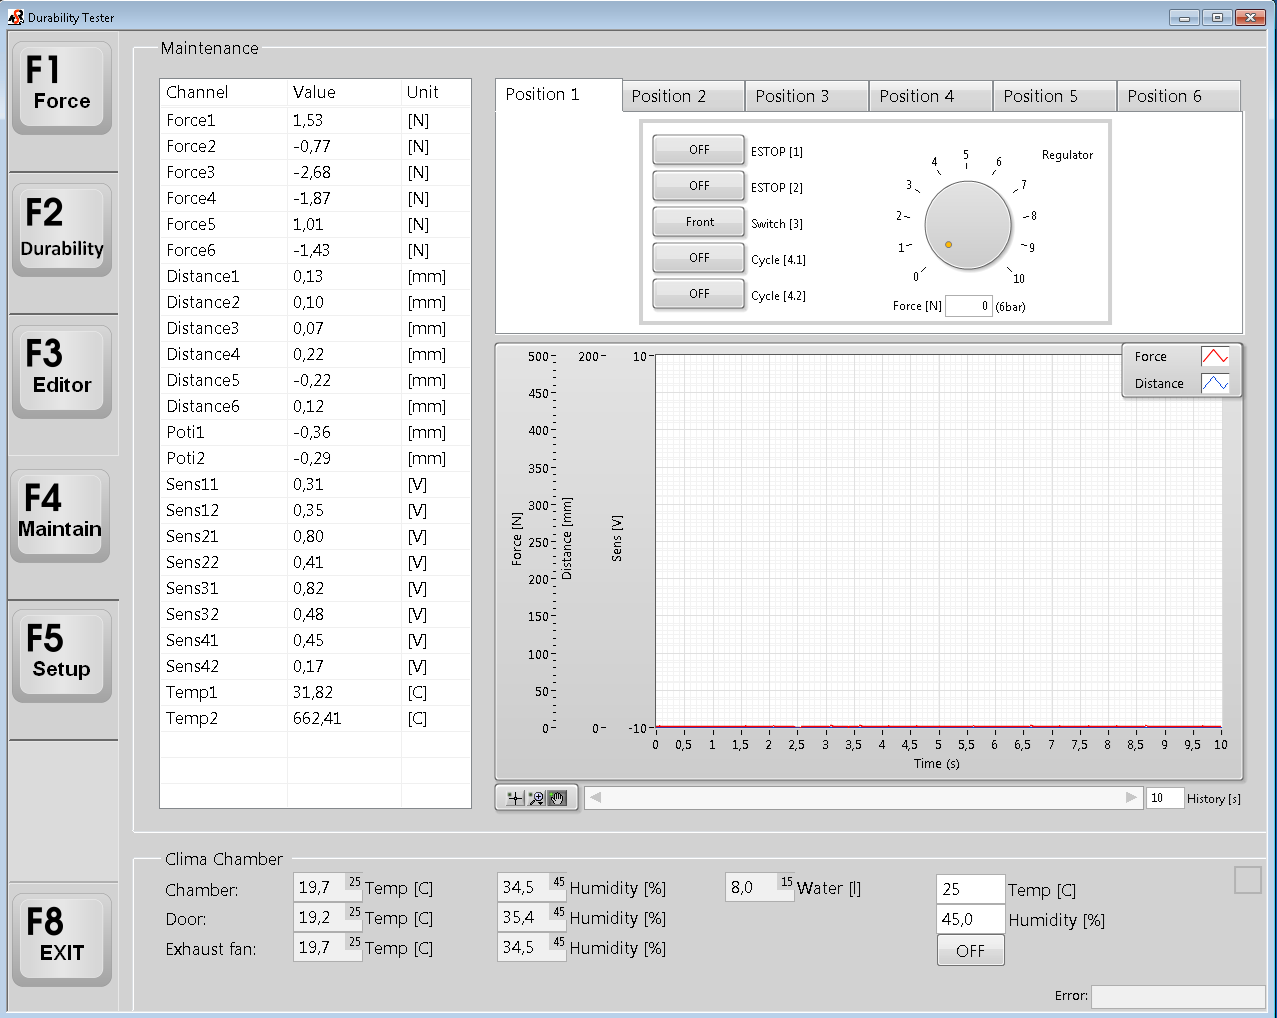Open the F1 Force screen
Screen dimensions: 1277x1018
(62, 86)
